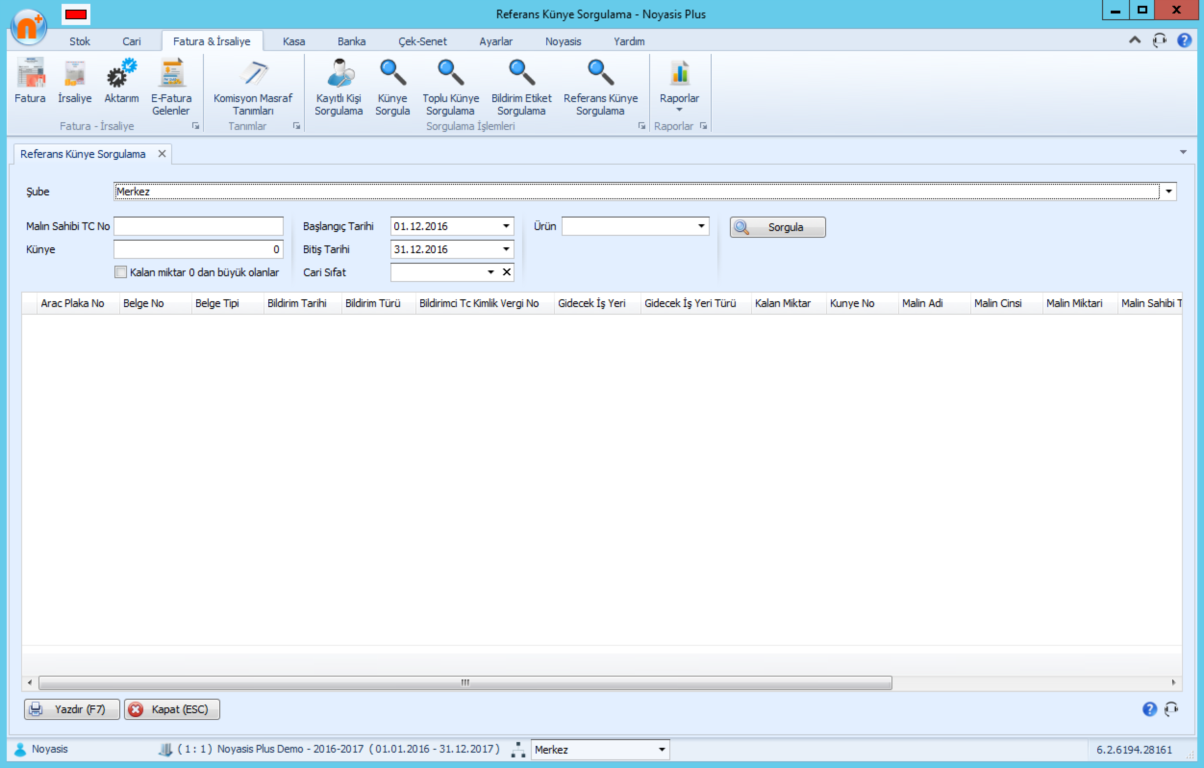
Task: Click the Noyasis user icon in status bar
Action: [20, 749]
